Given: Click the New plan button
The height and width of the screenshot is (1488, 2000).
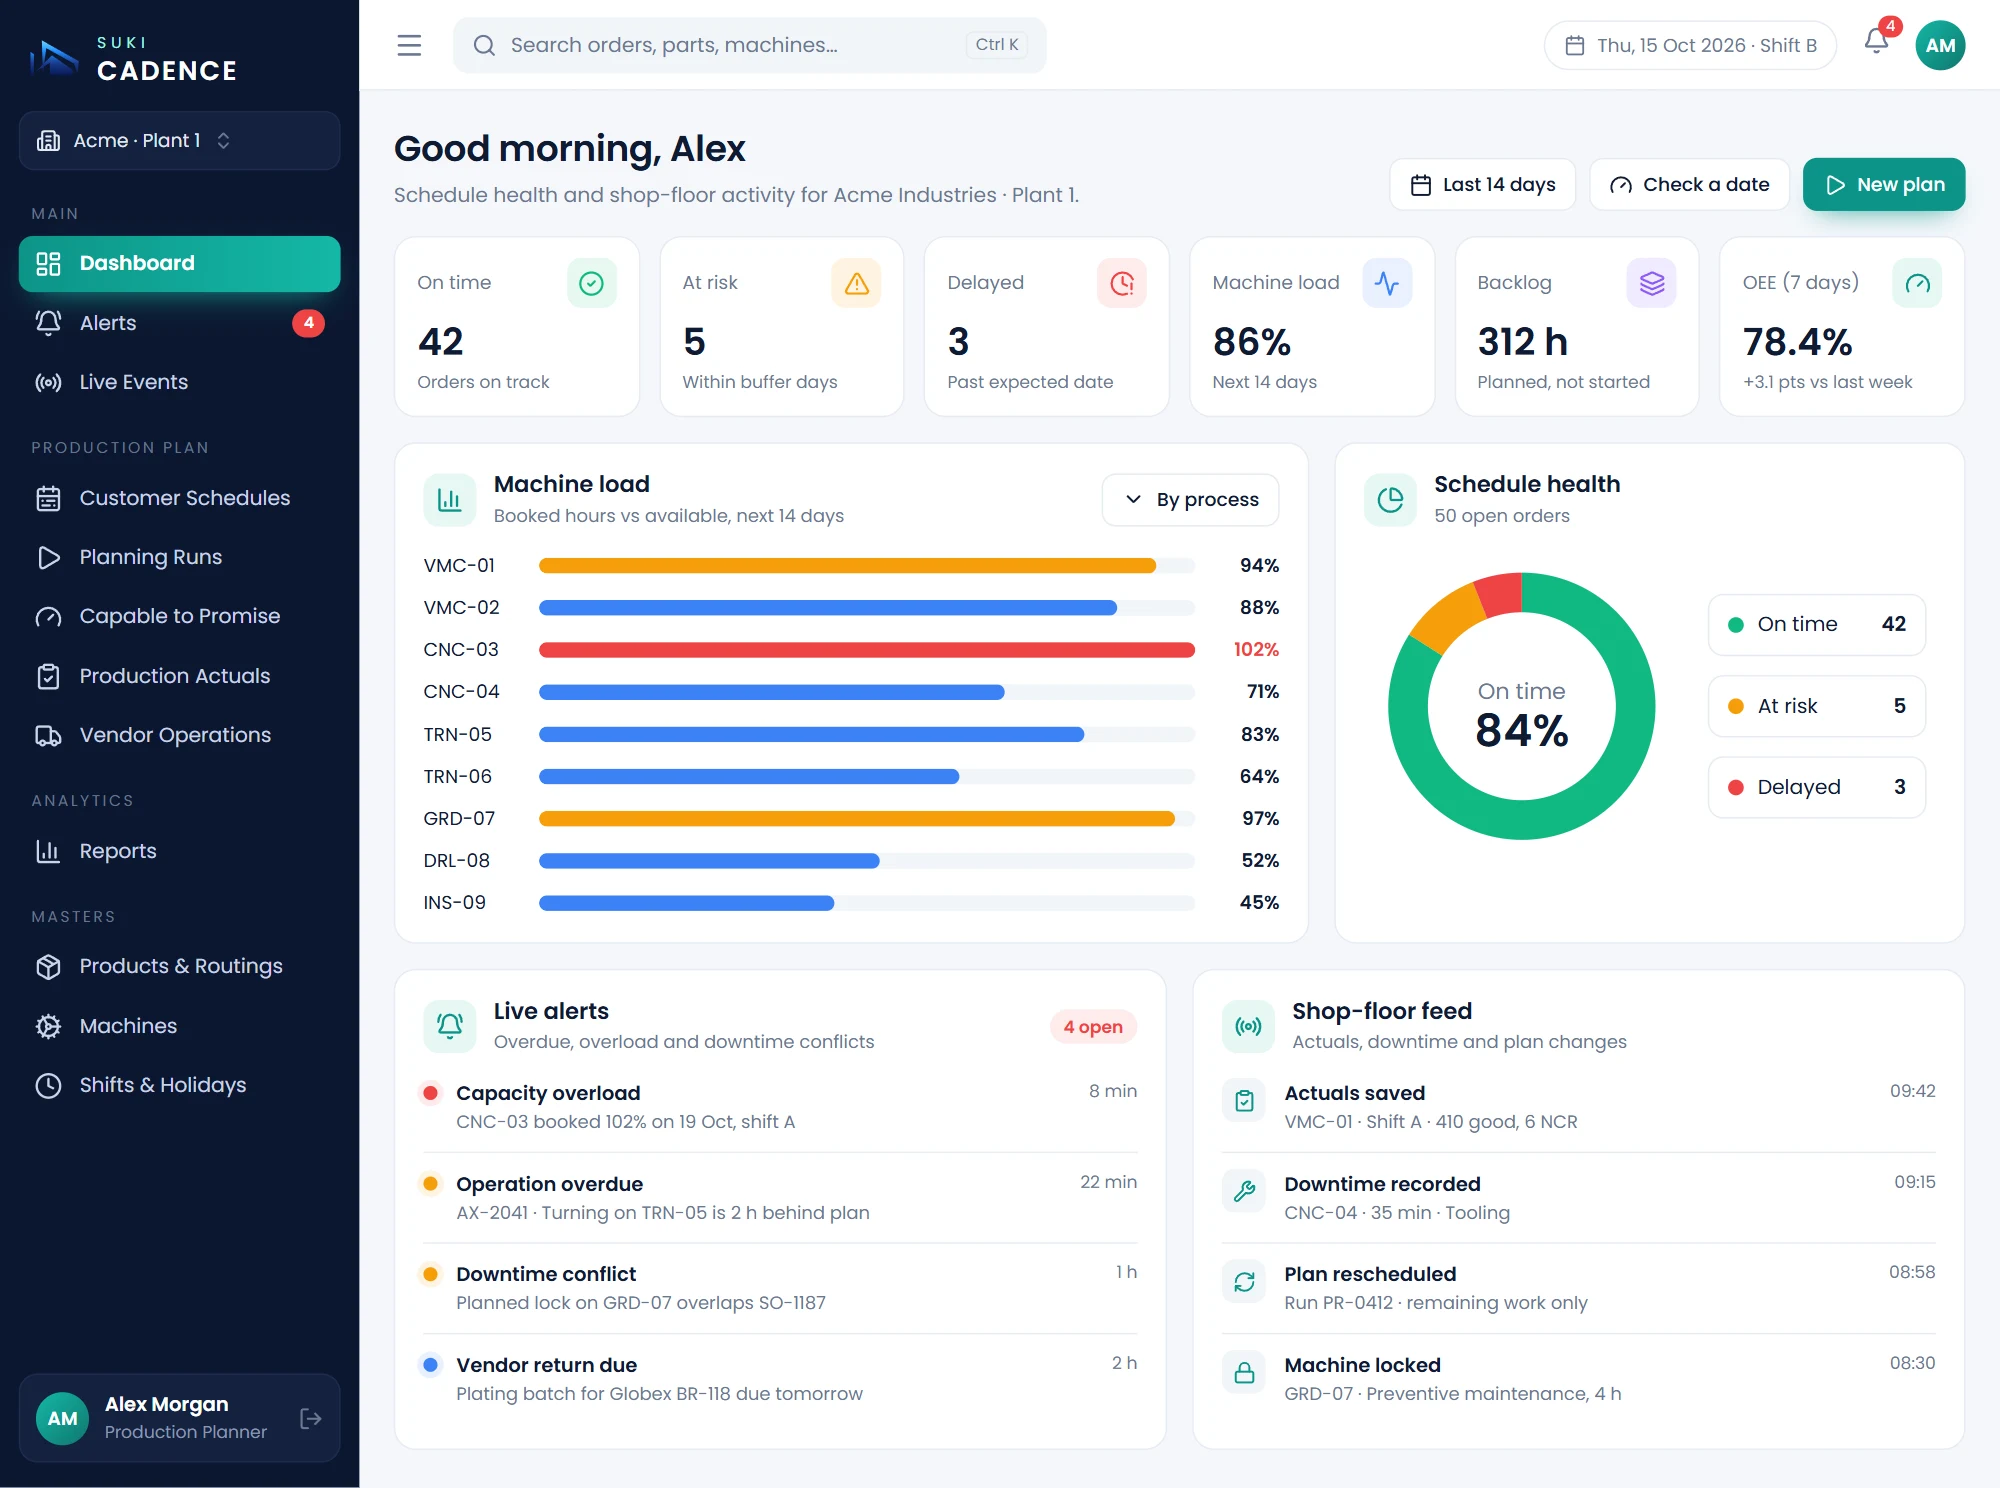Looking at the screenshot, I should coord(1884,184).
